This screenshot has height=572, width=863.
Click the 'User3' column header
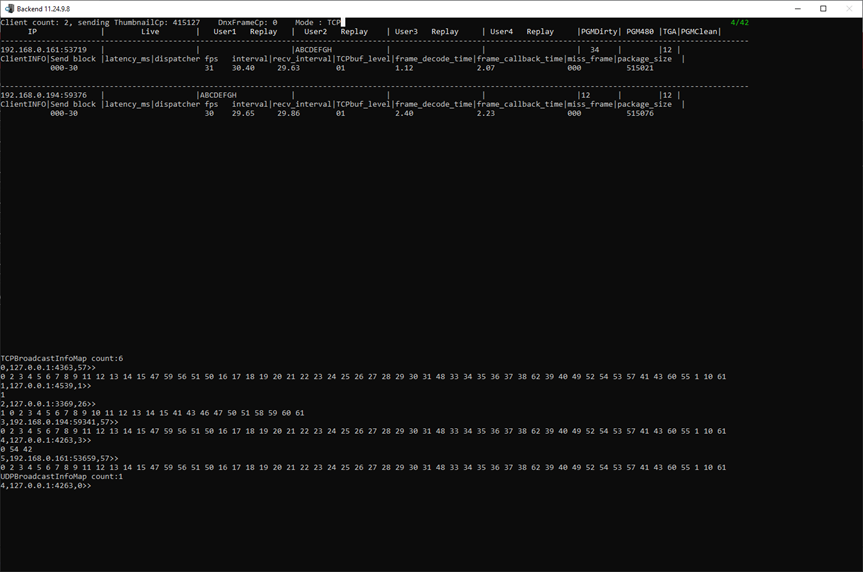tap(406, 31)
